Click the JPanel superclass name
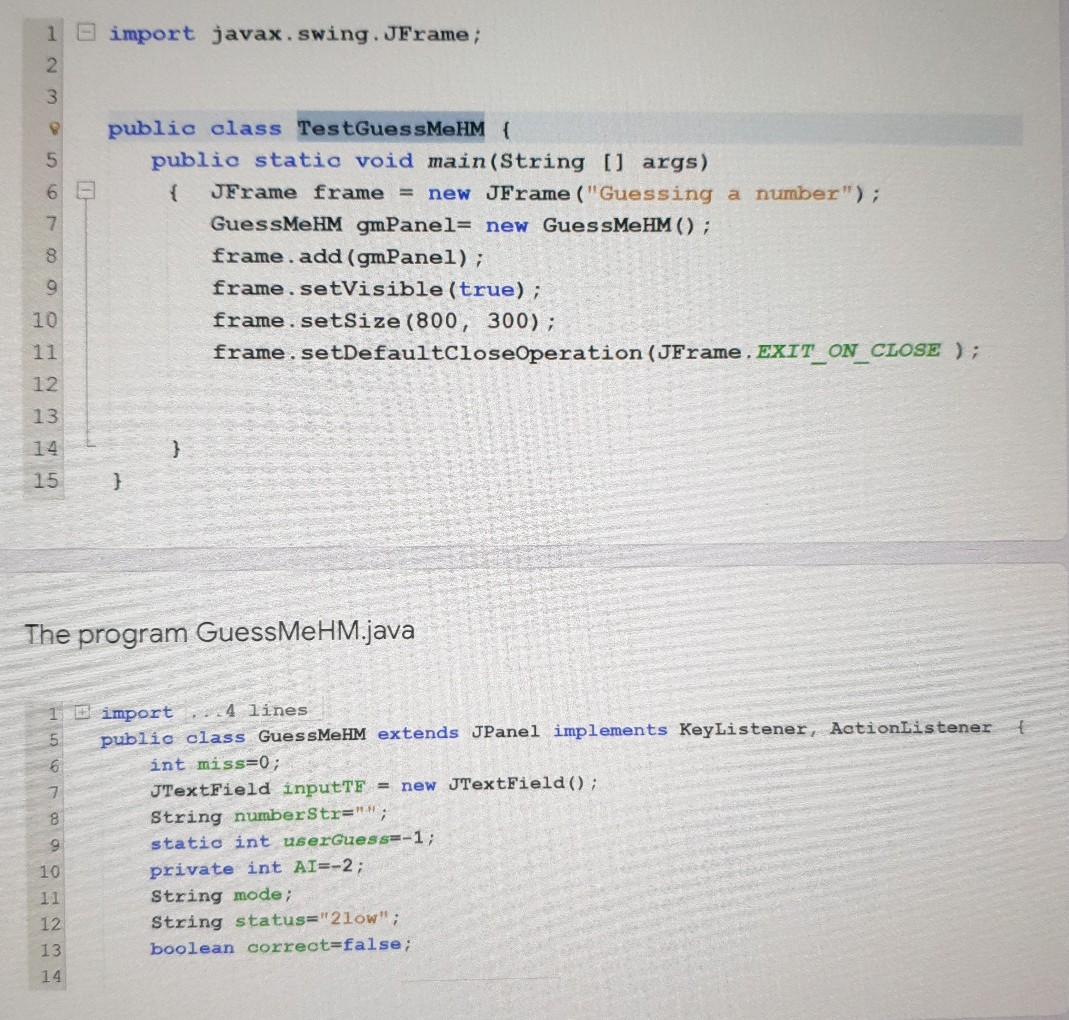Image resolution: width=1069 pixels, height=1020 pixels. click(505, 732)
